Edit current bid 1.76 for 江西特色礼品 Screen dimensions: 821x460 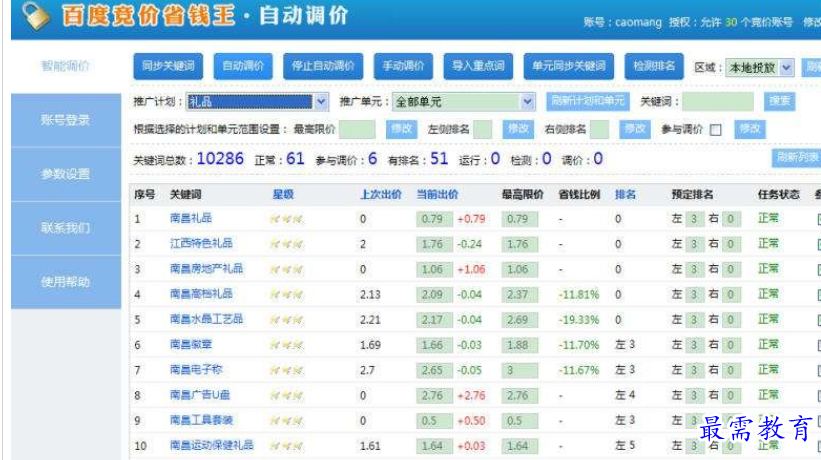click(435, 244)
